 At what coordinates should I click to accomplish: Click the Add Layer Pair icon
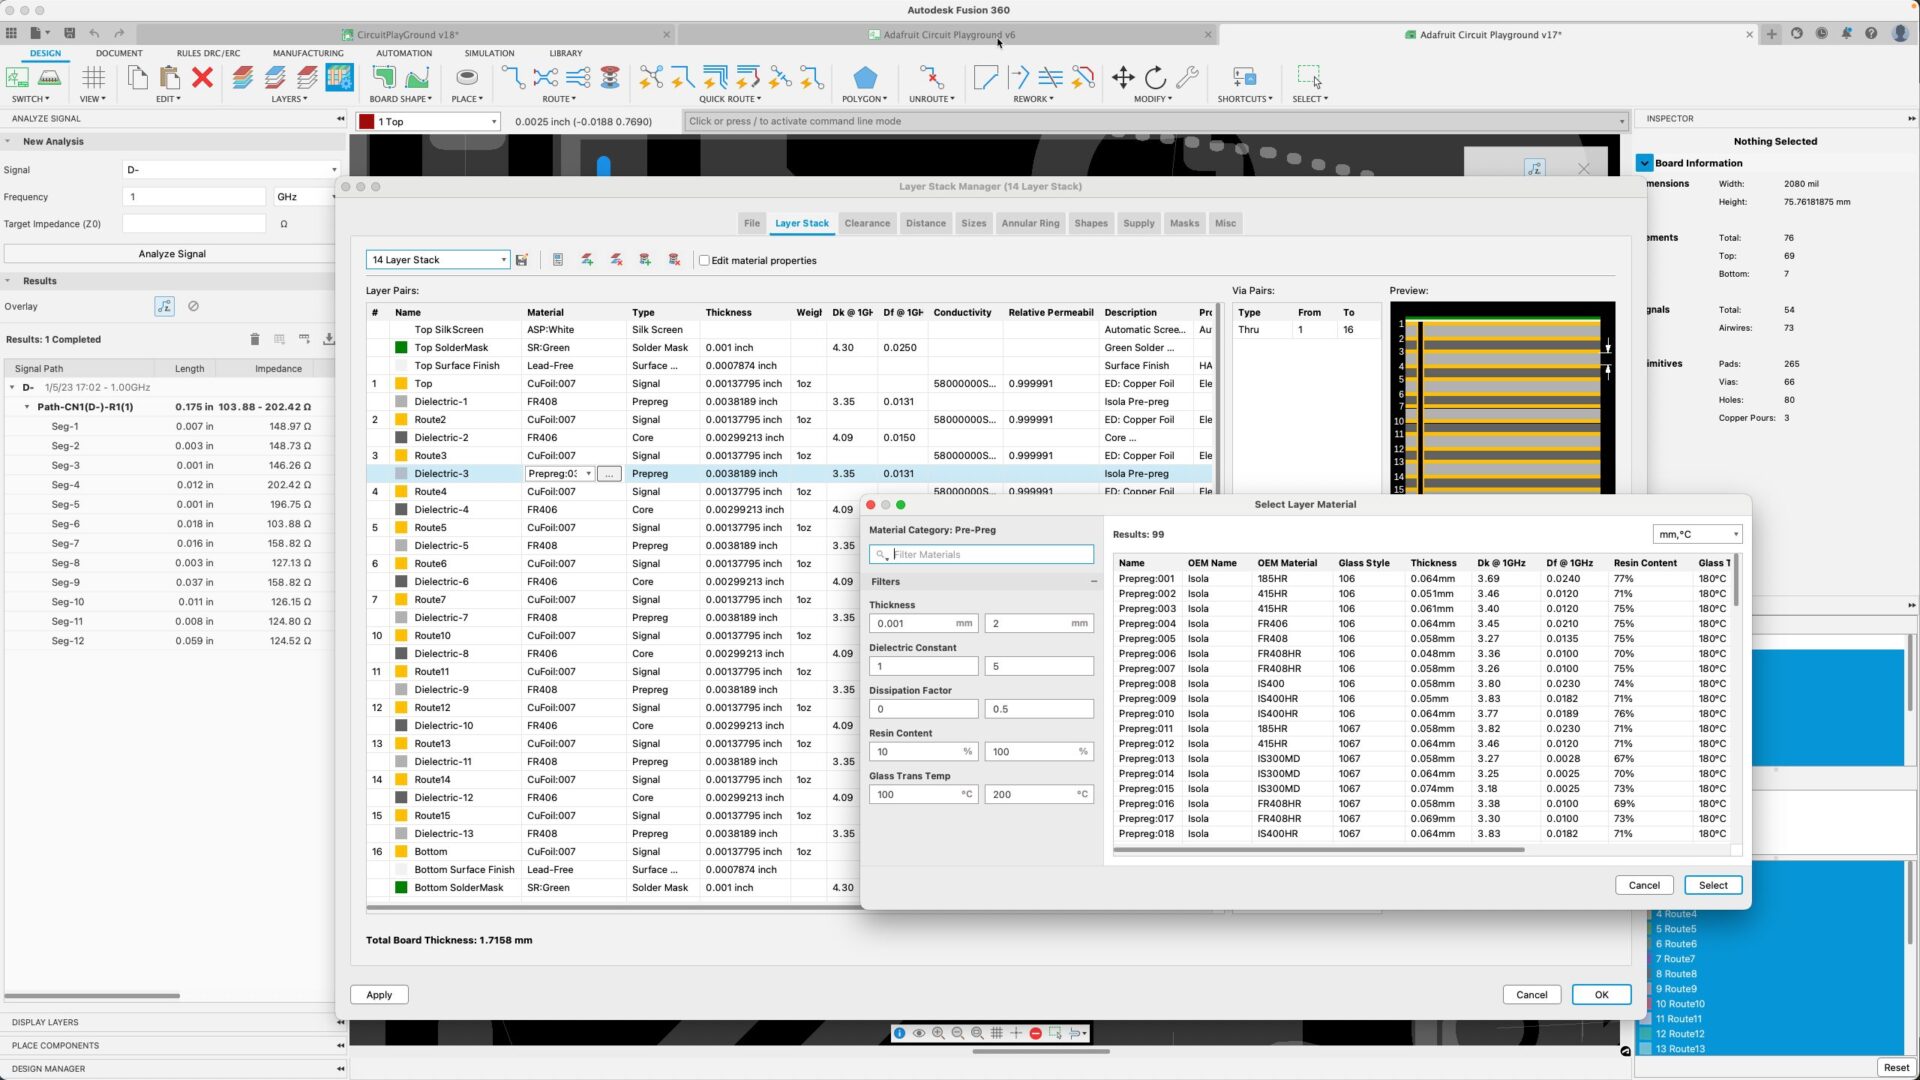click(587, 260)
